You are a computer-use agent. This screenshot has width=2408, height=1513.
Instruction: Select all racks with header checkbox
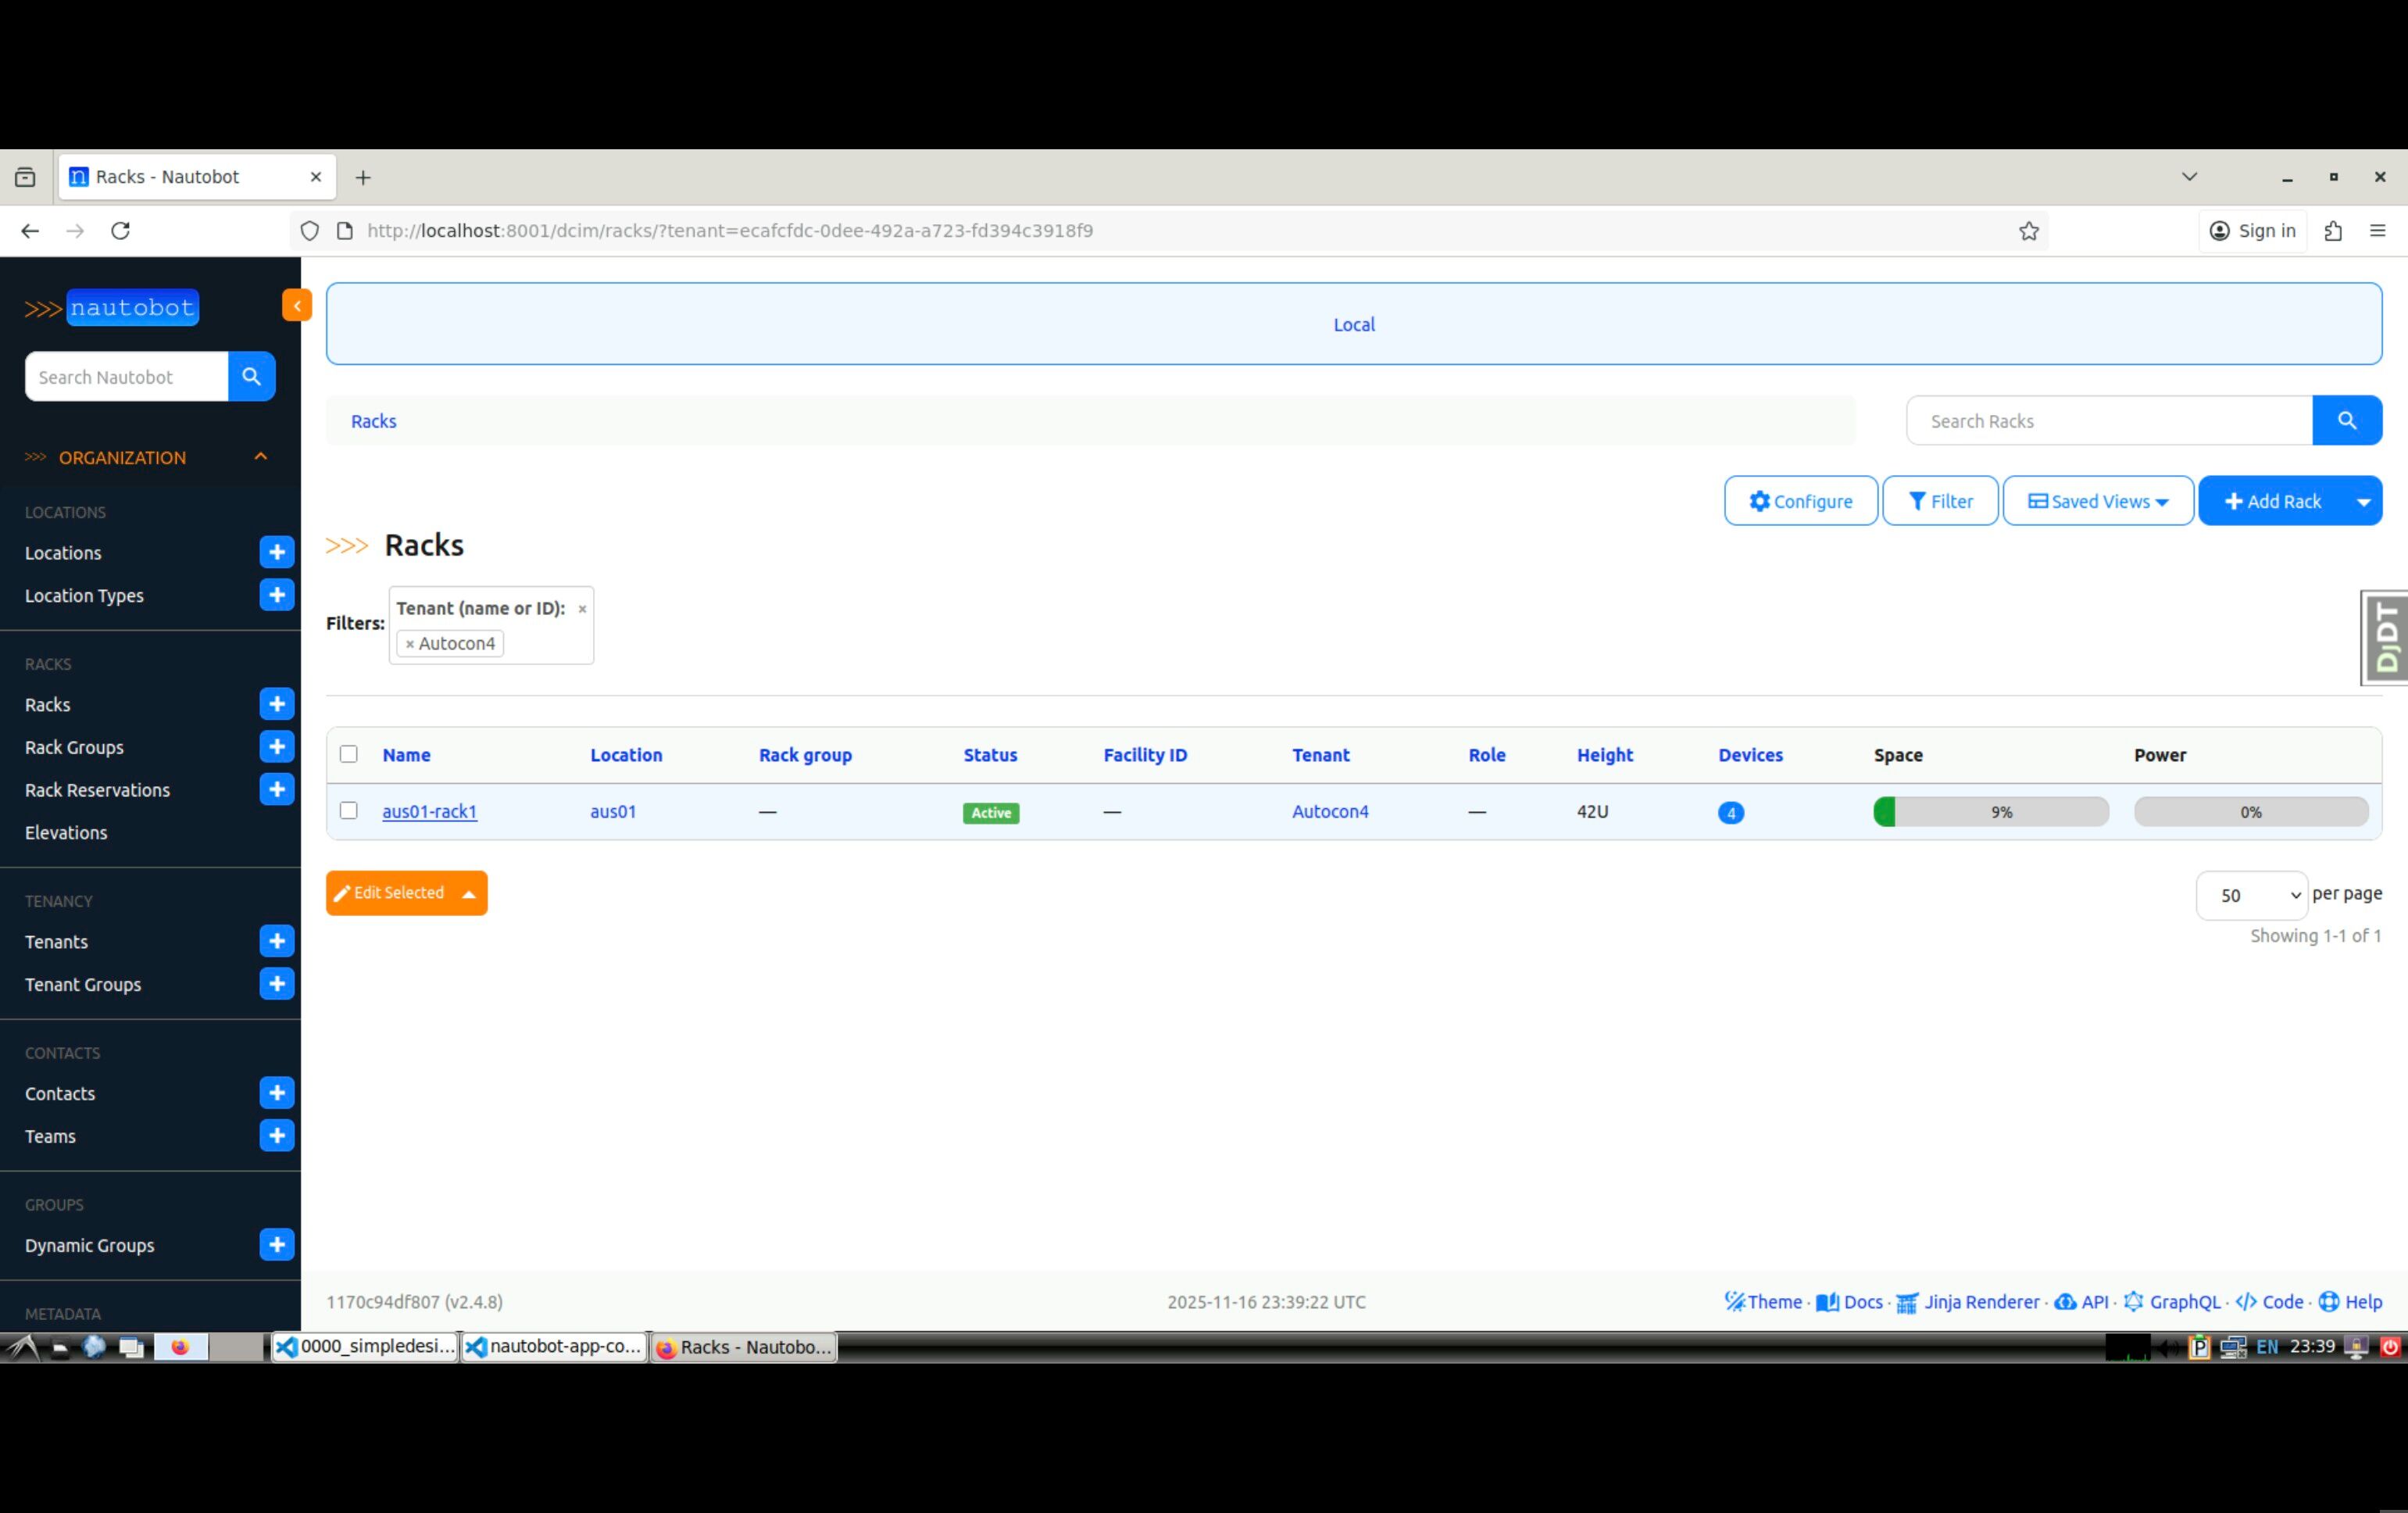pyautogui.click(x=348, y=754)
